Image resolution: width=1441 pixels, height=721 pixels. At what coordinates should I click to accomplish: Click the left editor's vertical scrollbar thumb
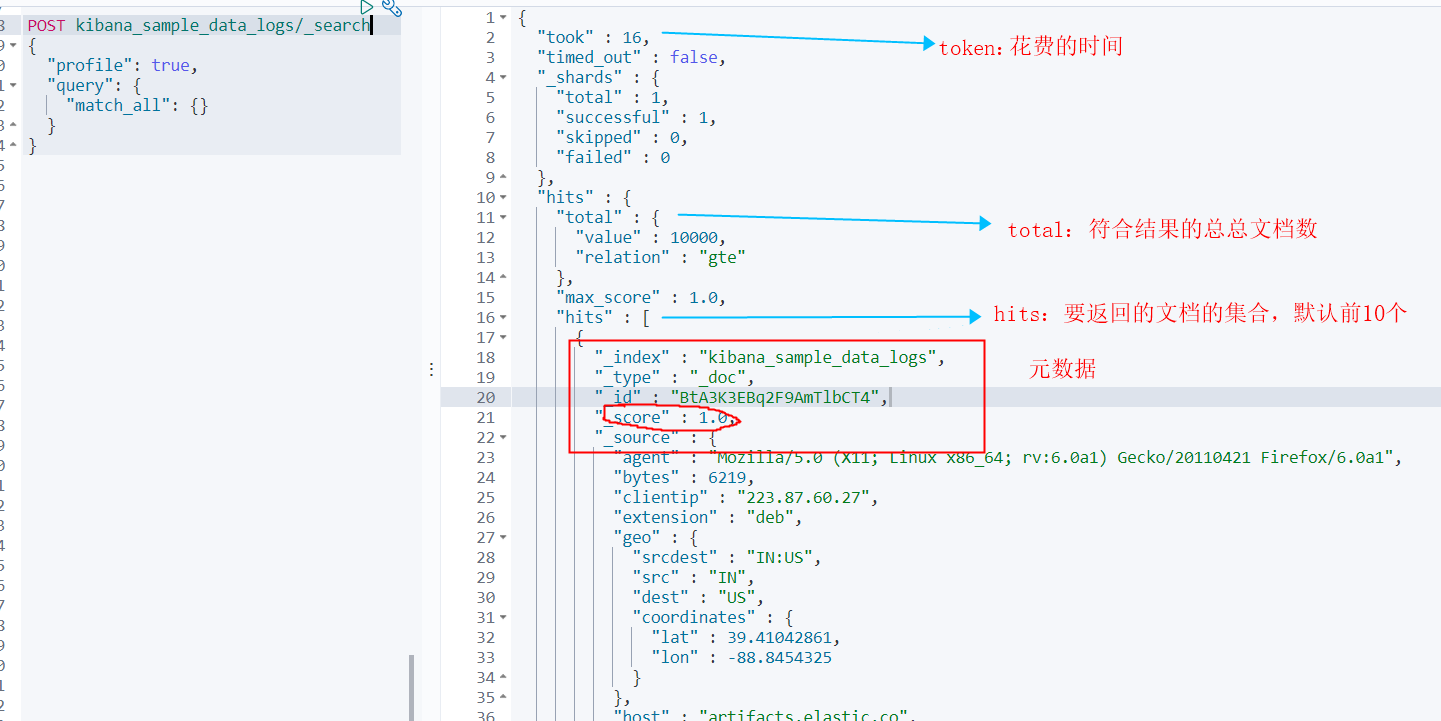(411, 688)
